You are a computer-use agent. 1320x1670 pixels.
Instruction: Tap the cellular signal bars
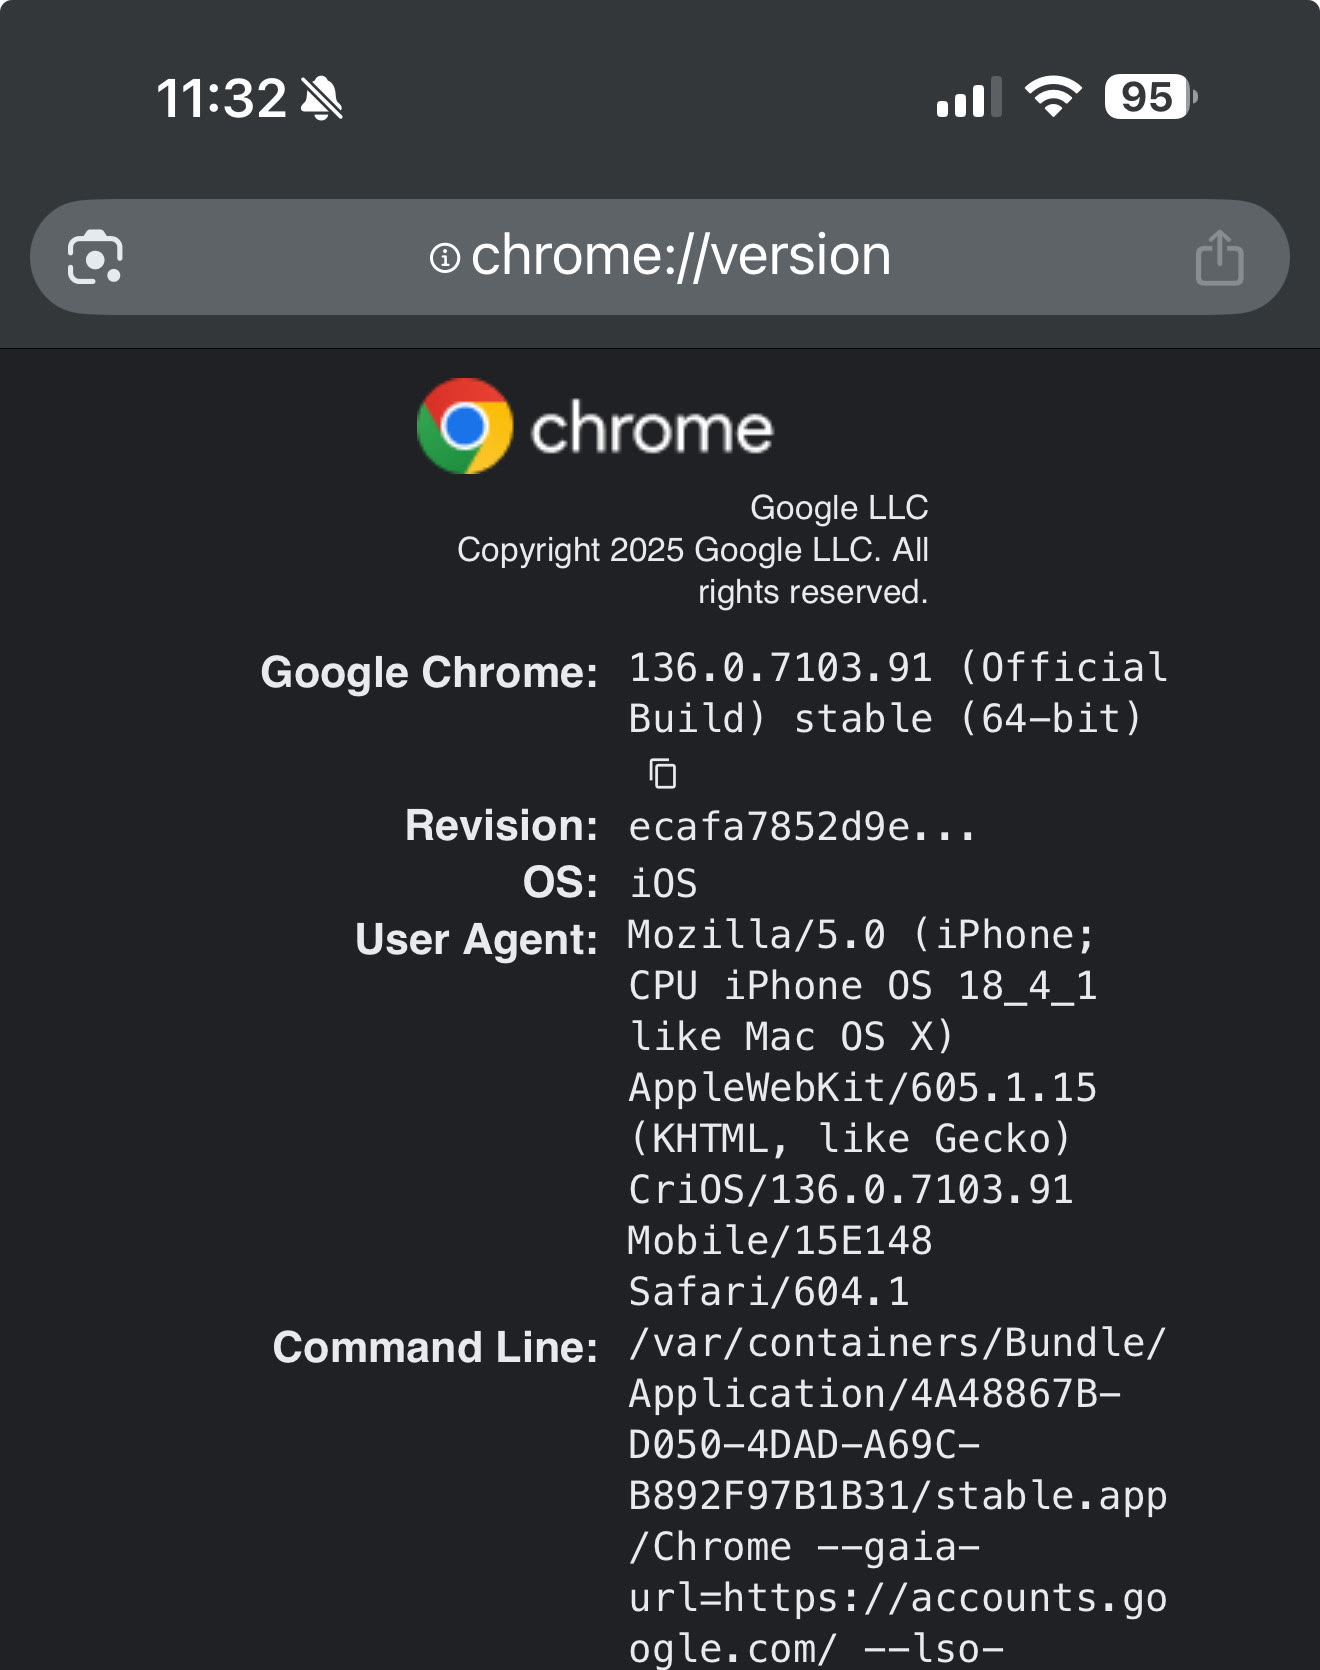pyautogui.click(x=968, y=98)
